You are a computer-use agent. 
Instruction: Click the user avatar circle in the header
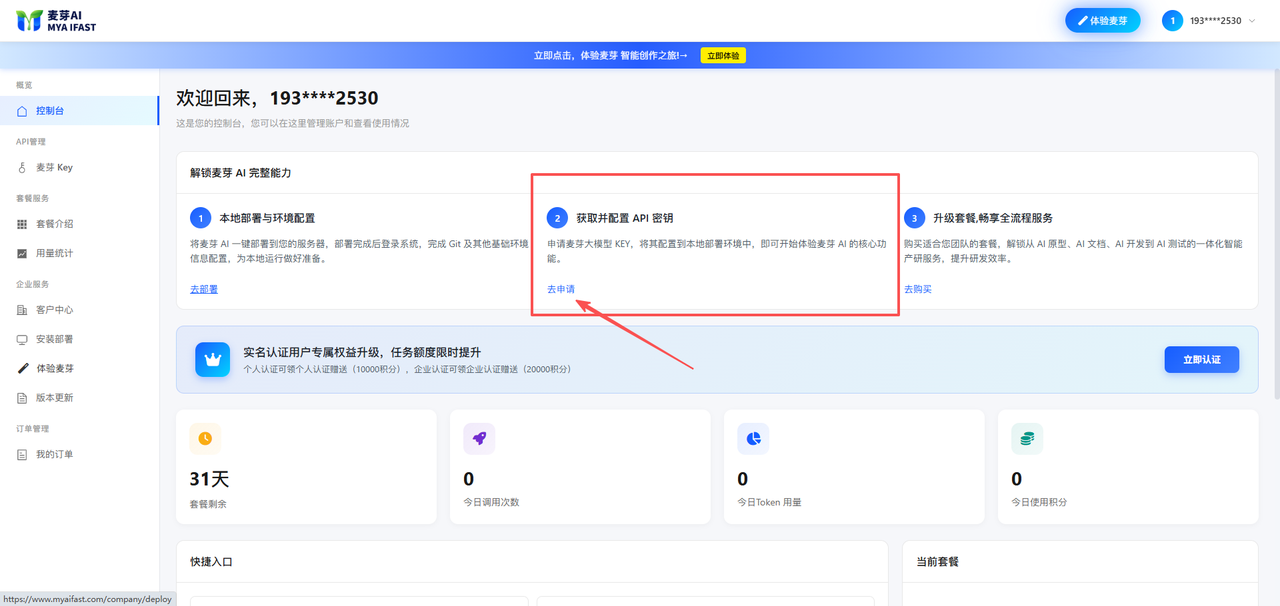pyautogui.click(x=1172, y=21)
